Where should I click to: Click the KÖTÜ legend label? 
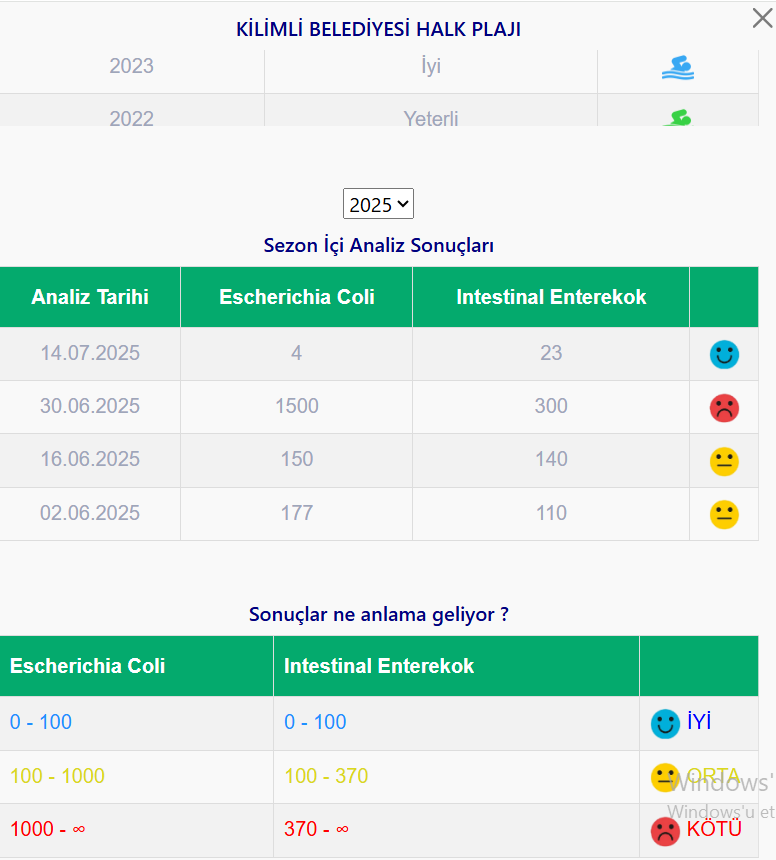(x=714, y=829)
